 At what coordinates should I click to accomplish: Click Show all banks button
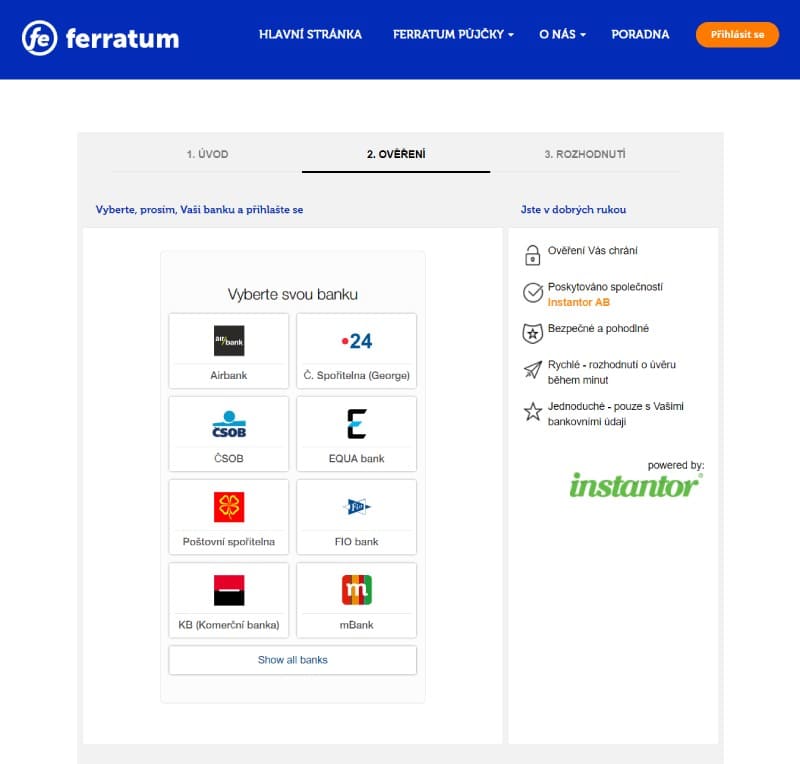point(292,660)
